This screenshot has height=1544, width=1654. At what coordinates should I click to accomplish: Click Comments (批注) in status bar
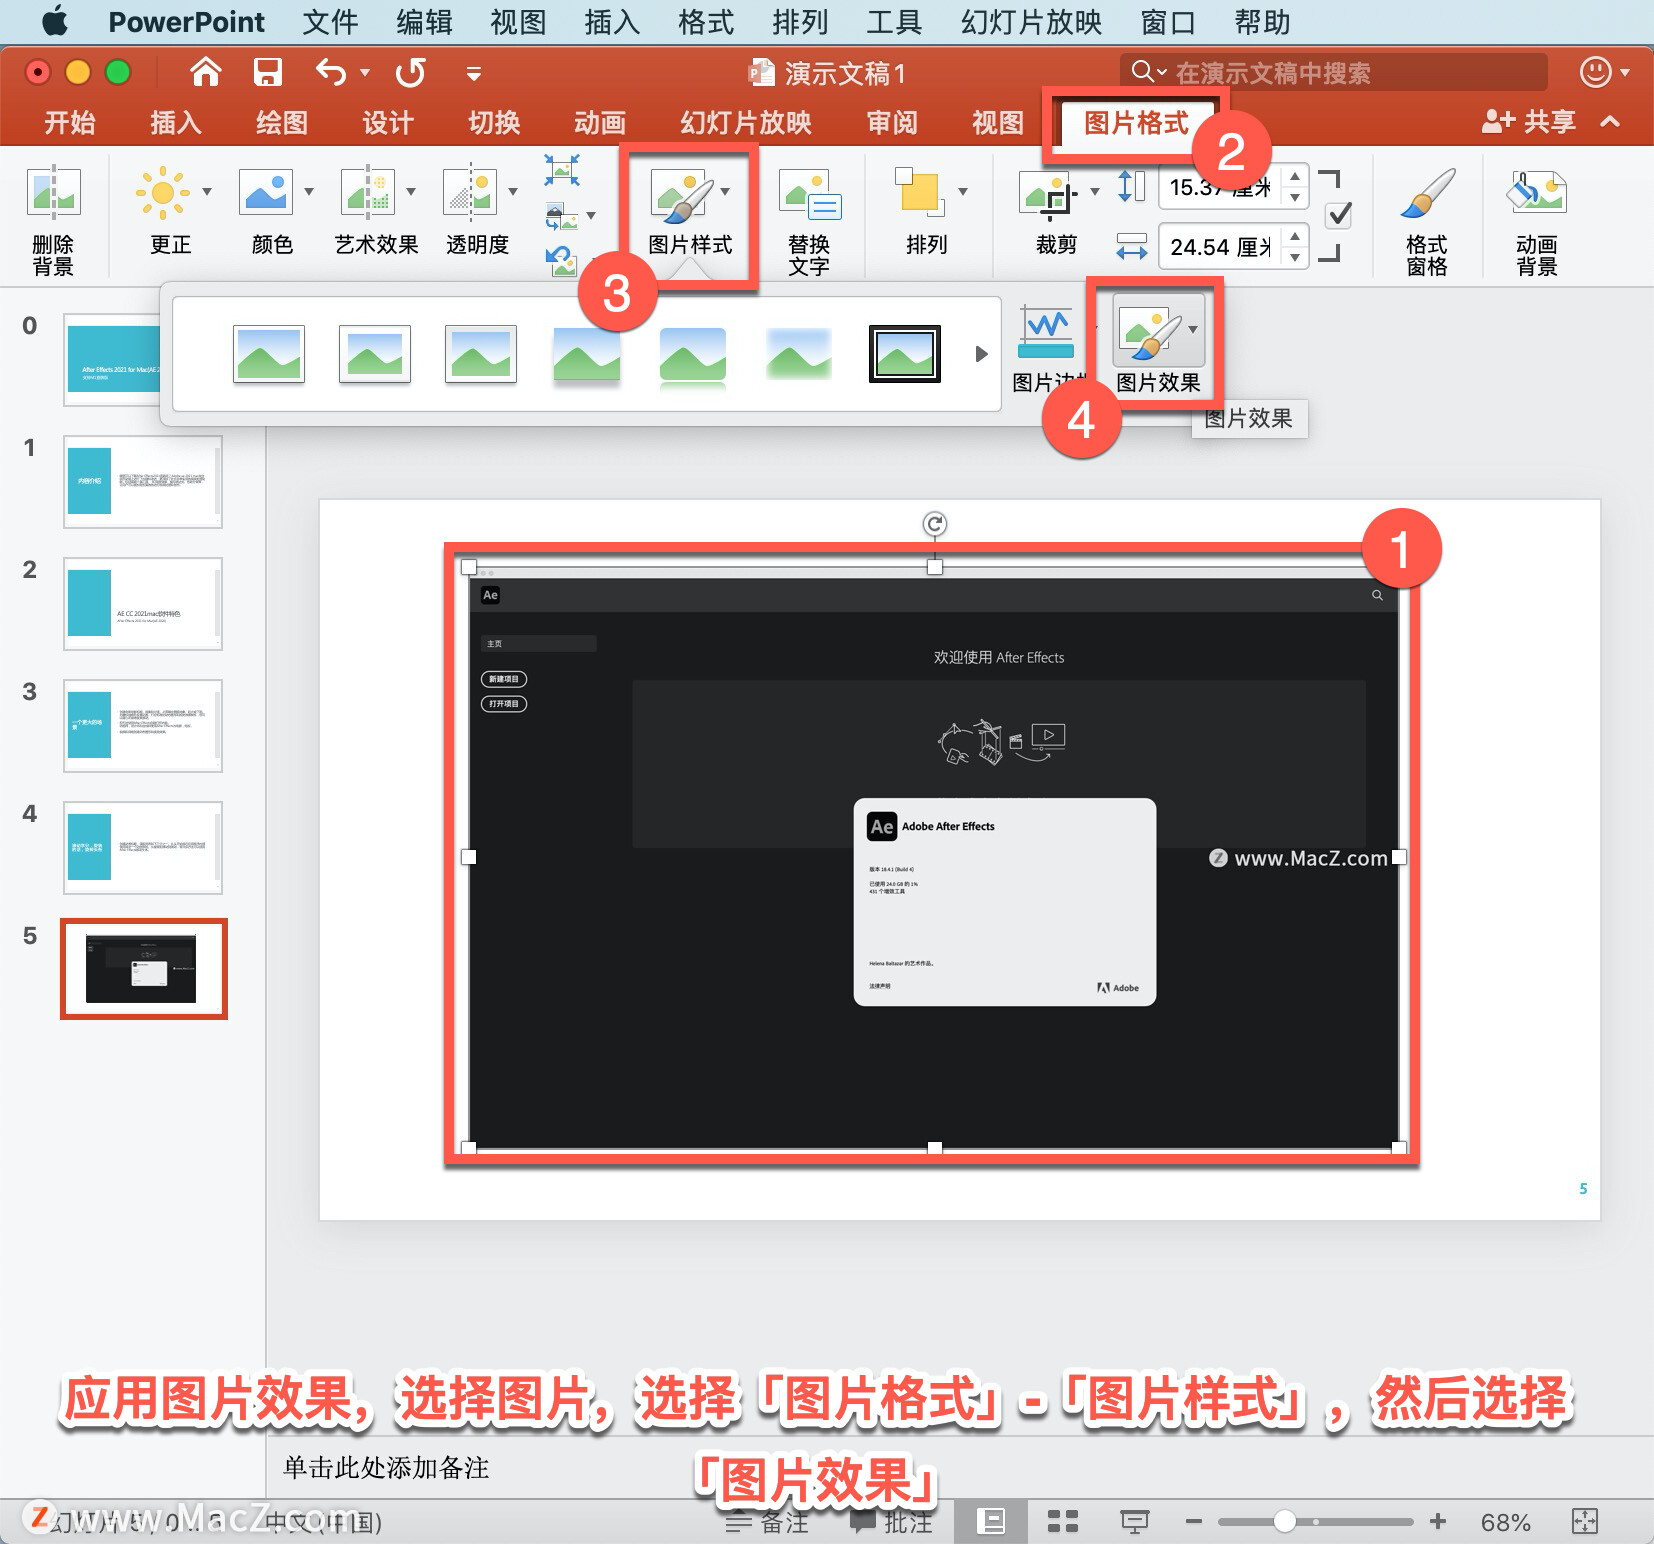(890, 1522)
